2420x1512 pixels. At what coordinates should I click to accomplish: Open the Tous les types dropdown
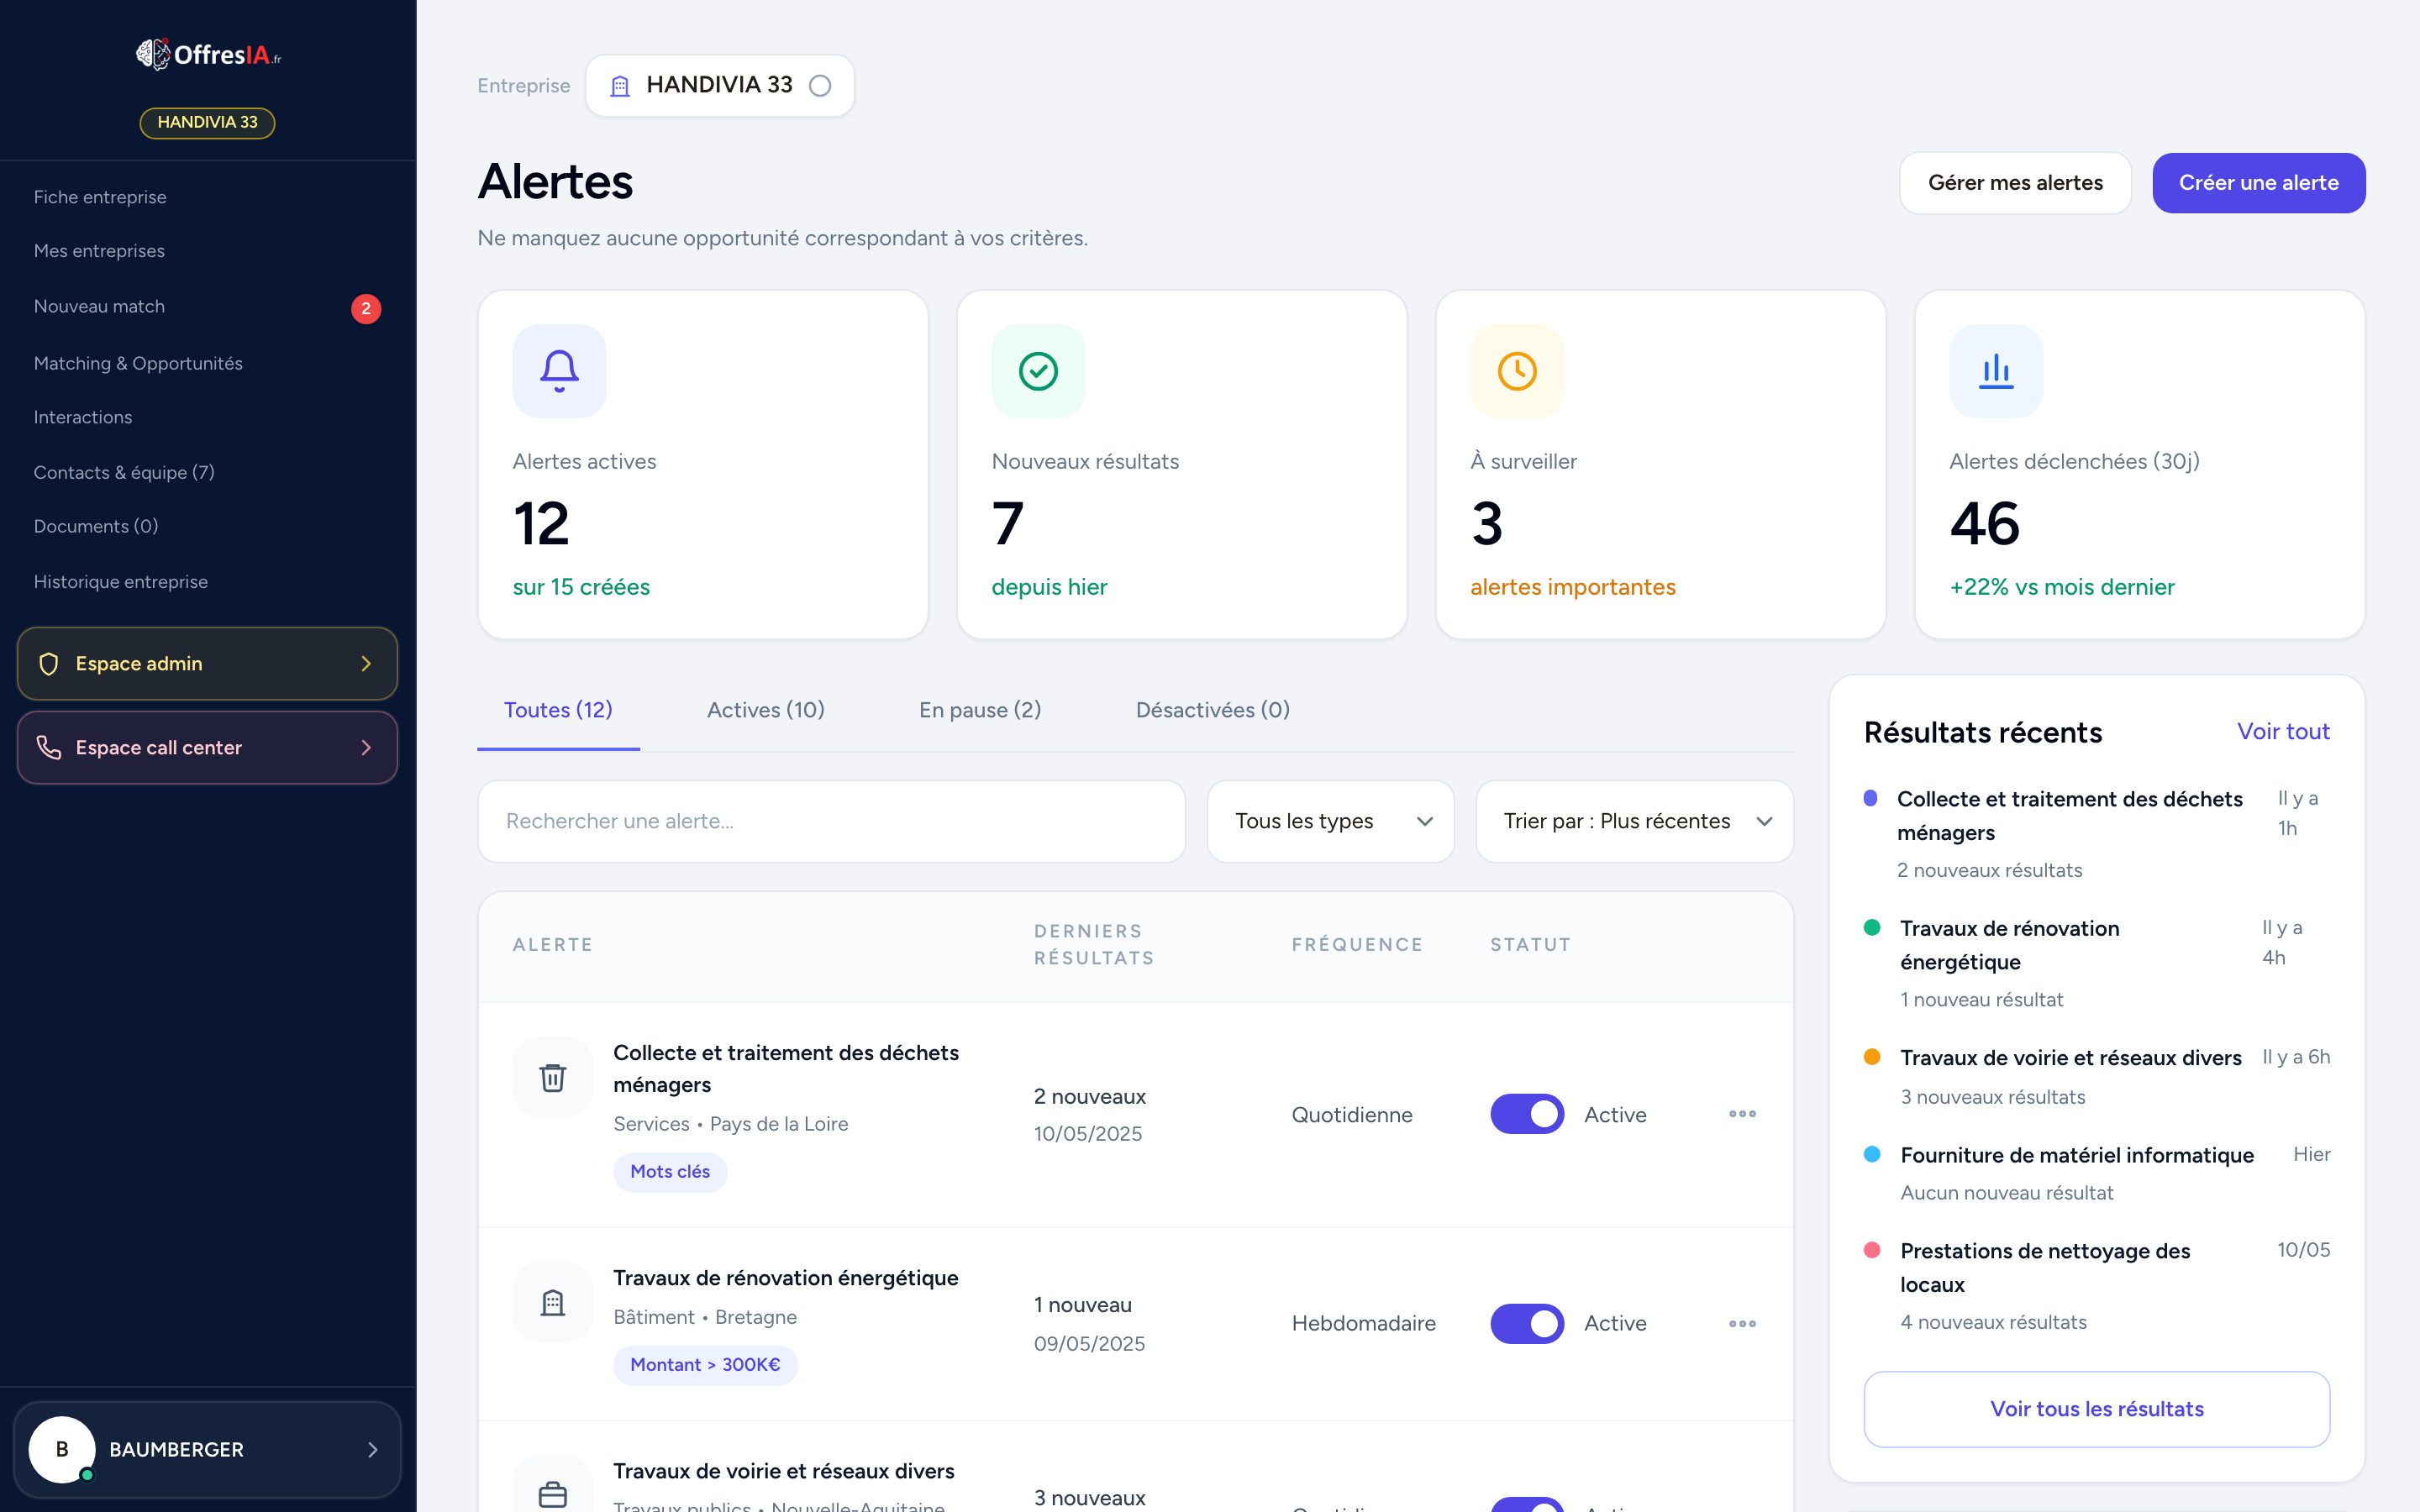pyautogui.click(x=1330, y=821)
